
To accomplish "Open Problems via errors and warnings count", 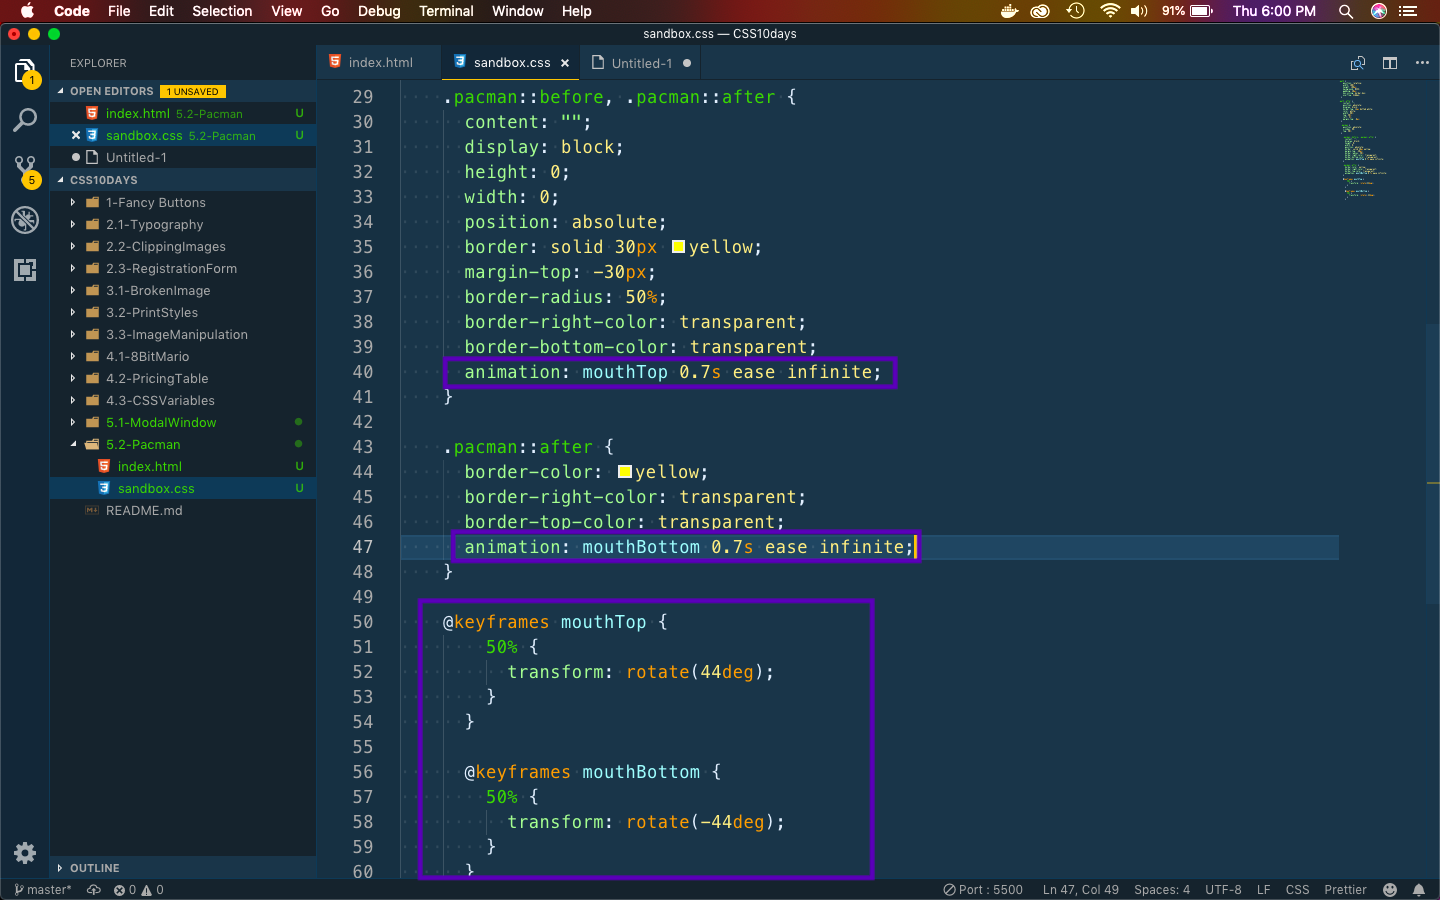I will click(138, 890).
